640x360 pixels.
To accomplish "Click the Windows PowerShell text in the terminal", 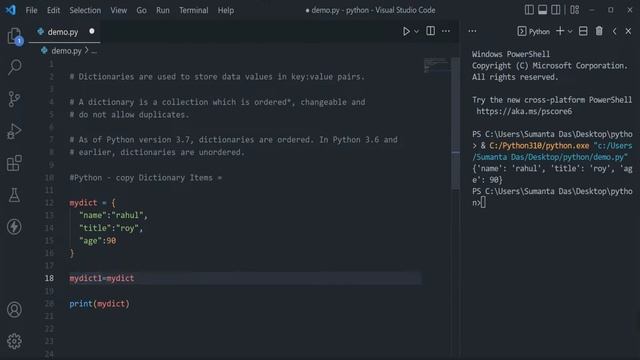I will click(x=511, y=54).
